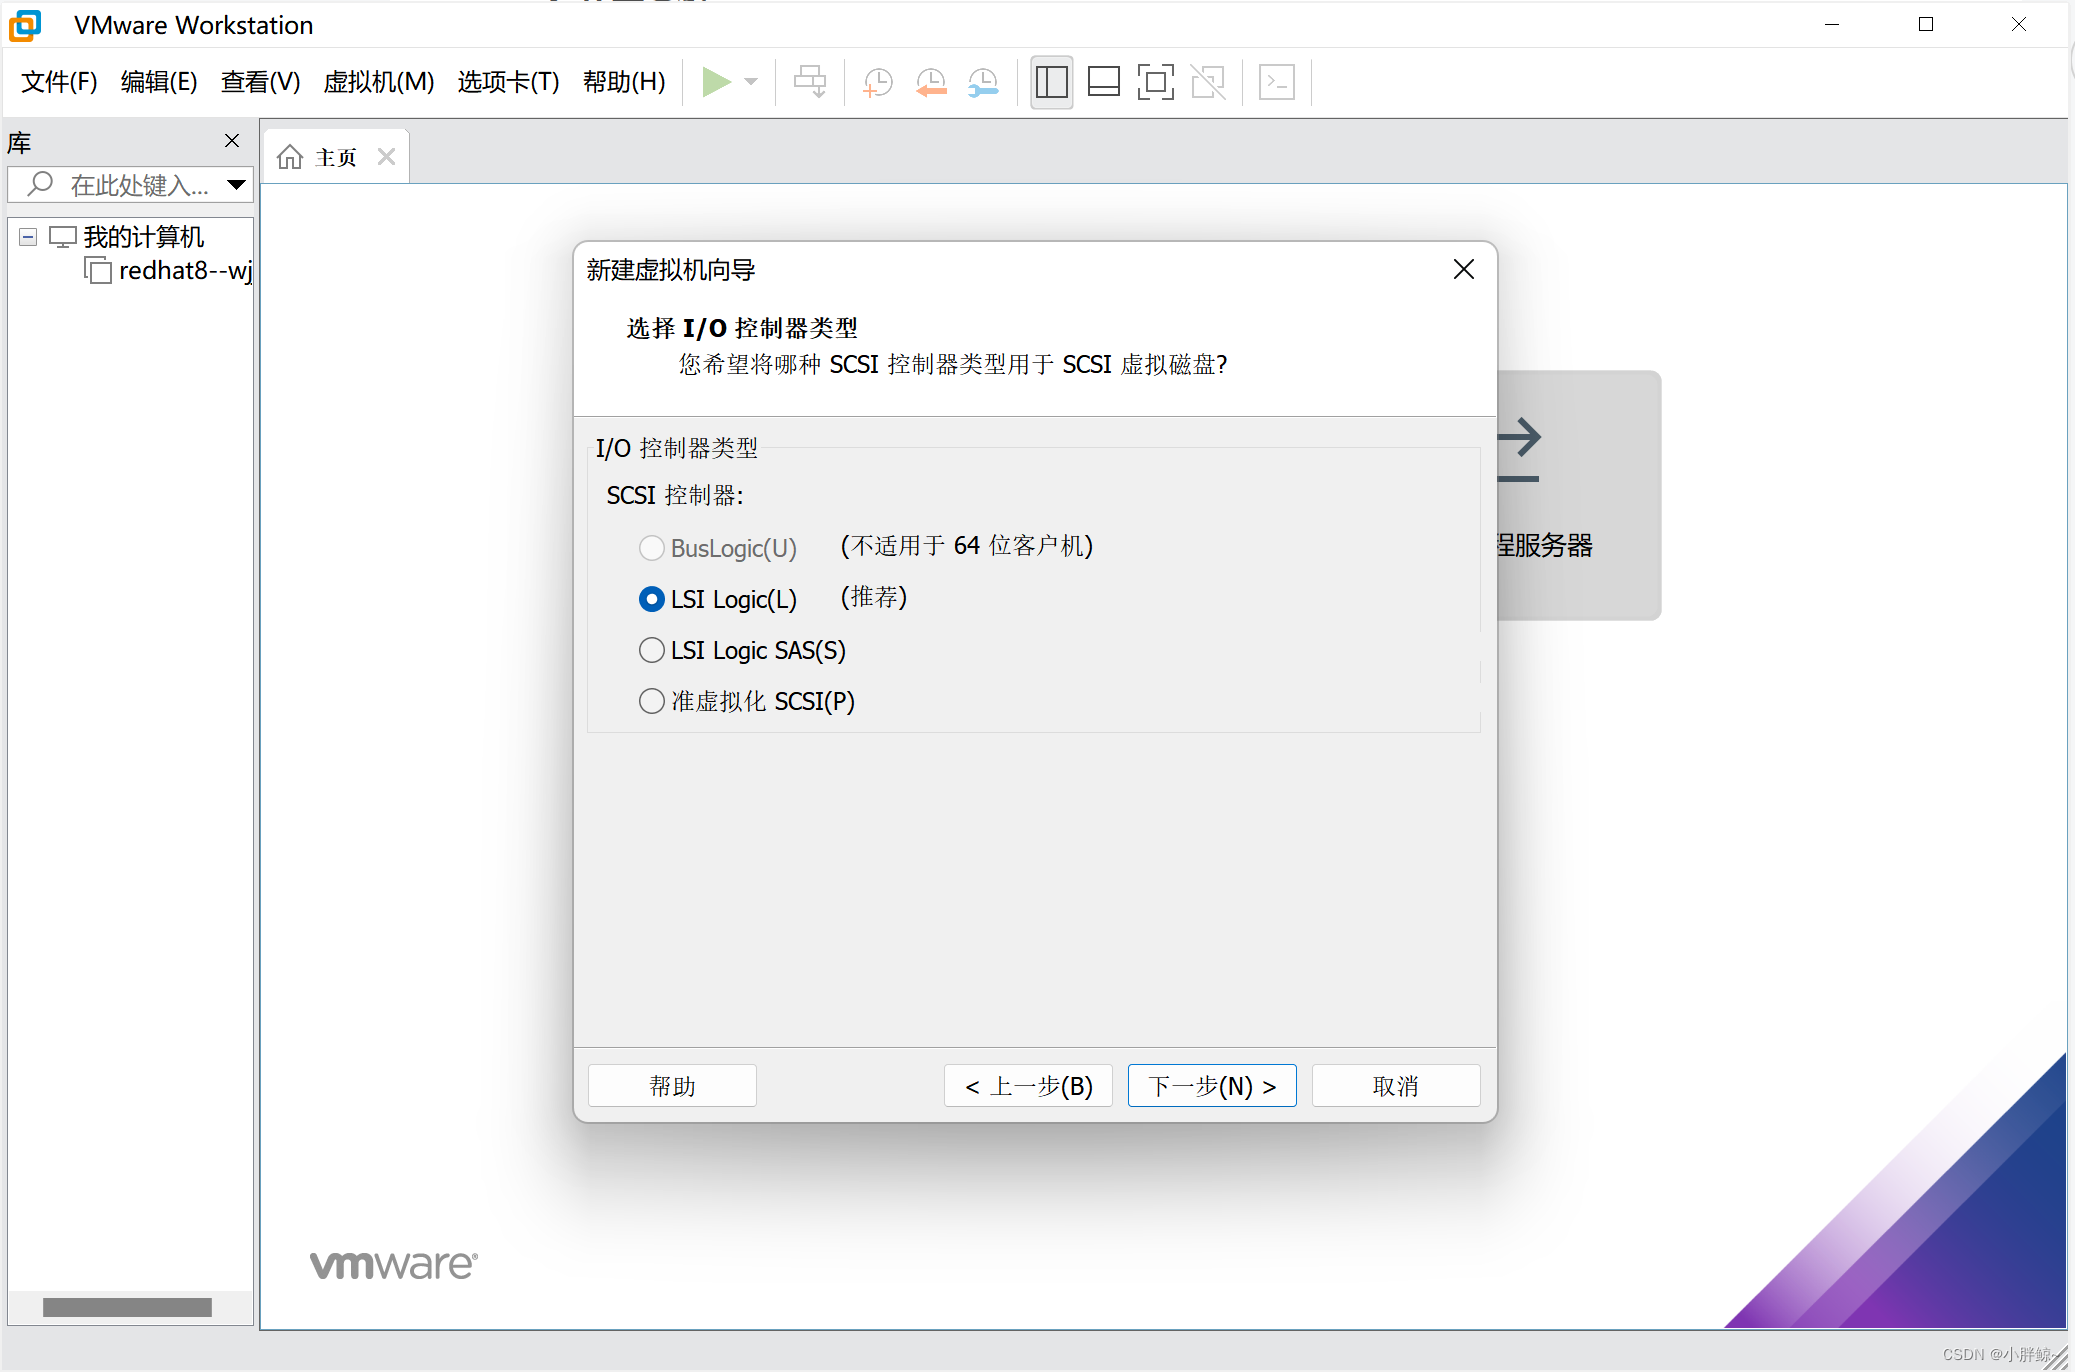This screenshot has width=2075, height=1372.
Task: Select the LSI Logic SAS(S) controller
Action: point(651,650)
